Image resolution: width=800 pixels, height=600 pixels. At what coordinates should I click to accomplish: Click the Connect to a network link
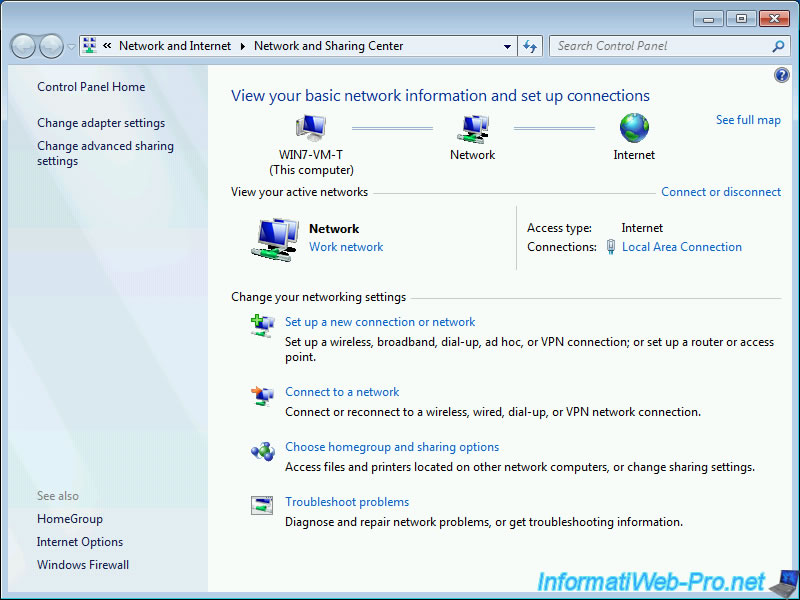(342, 392)
